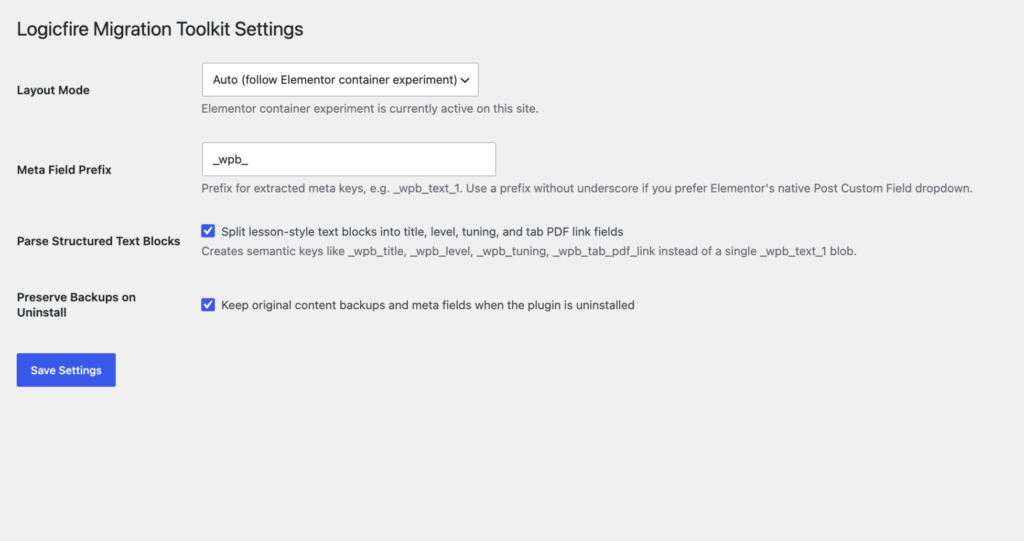
Task: Uncheck Split lesson-style text blocks checkbox
Action: (x=208, y=231)
